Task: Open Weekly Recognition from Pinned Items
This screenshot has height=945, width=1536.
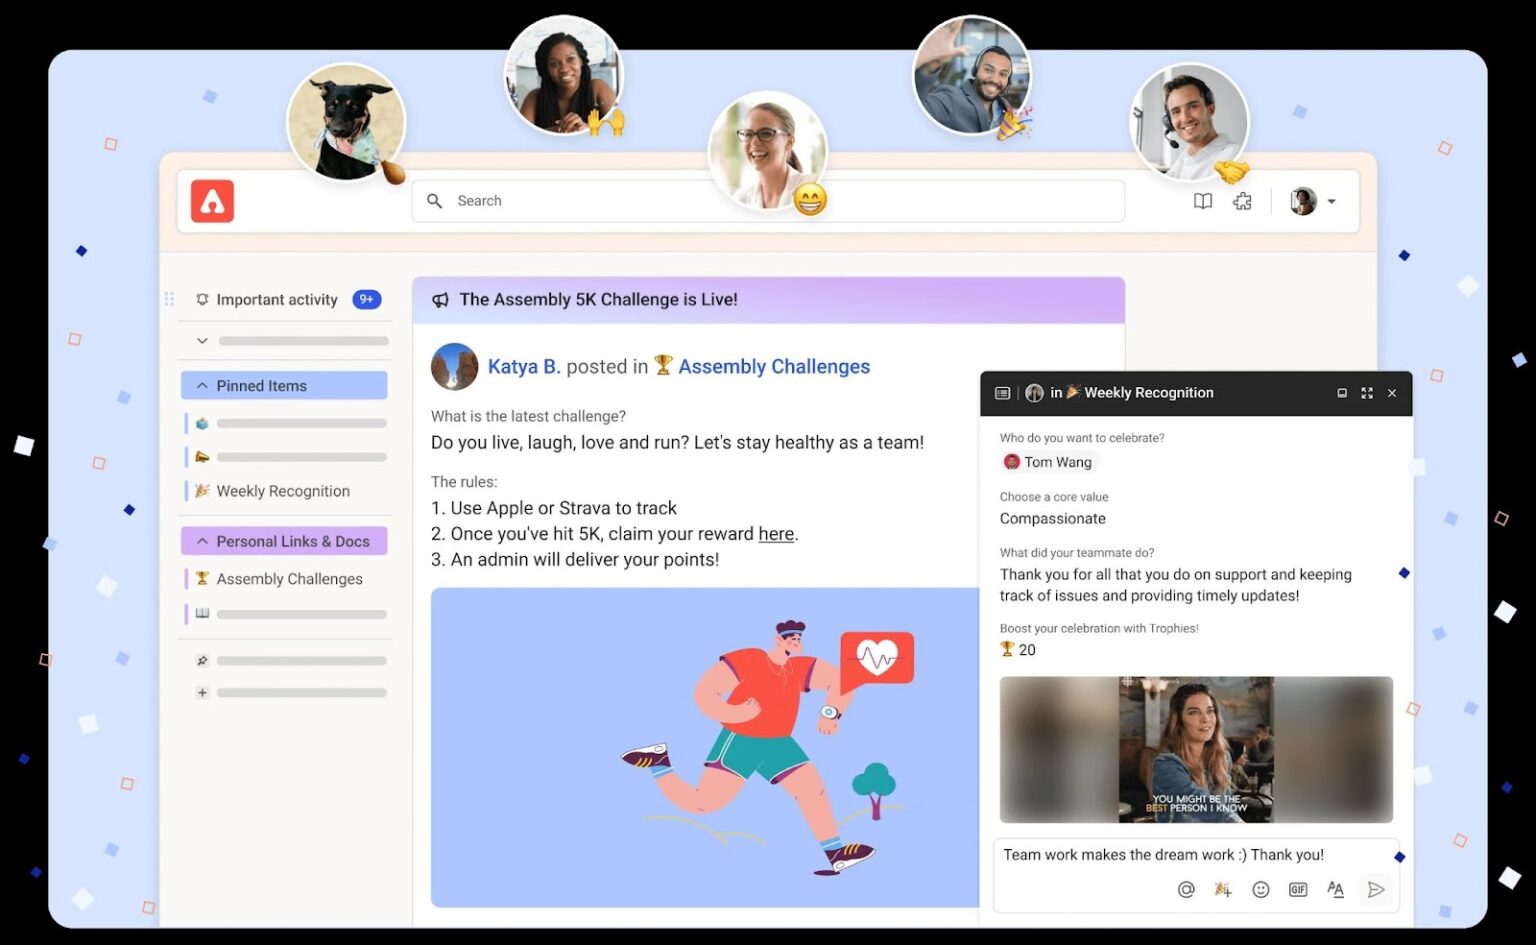Action: coord(283,490)
